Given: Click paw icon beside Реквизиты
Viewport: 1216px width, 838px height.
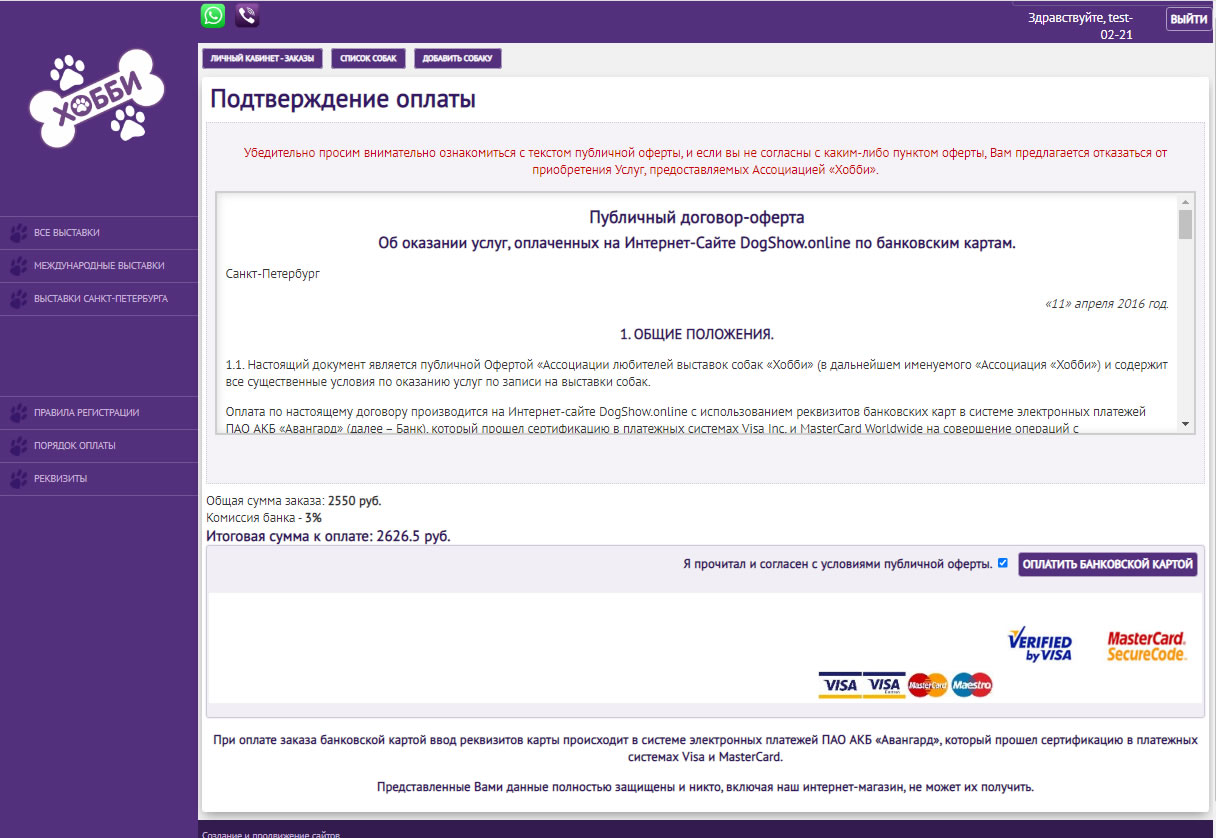Looking at the screenshot, I should click(18, 479).
